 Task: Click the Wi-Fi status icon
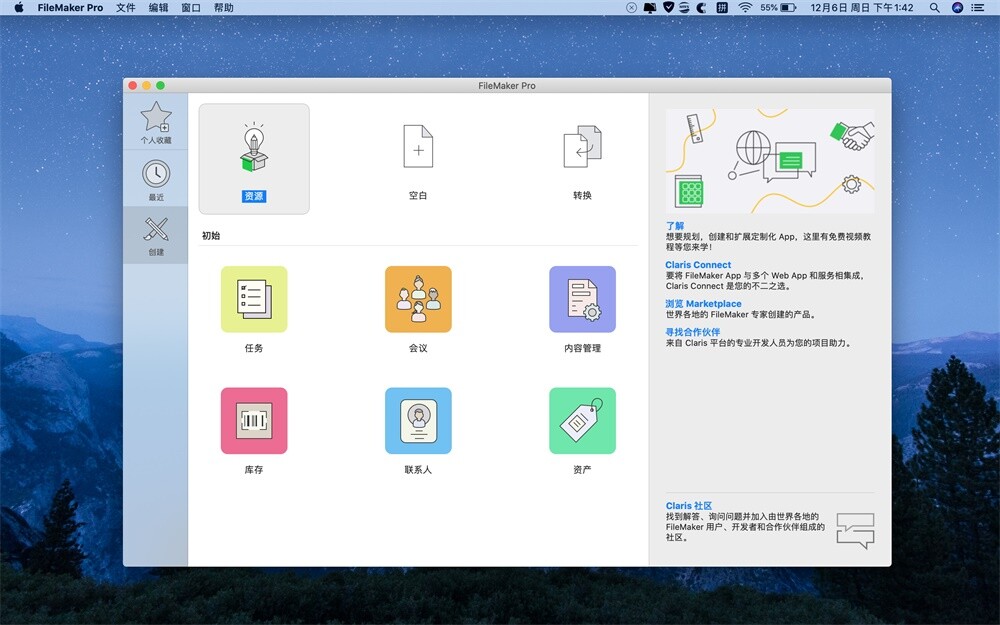click(x=745, y=8)
